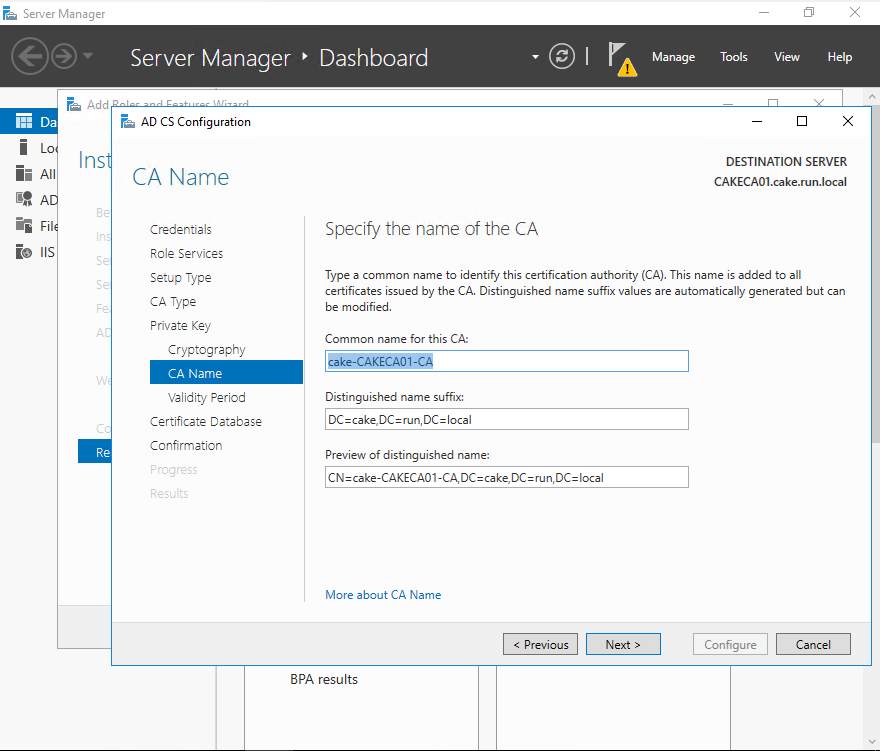Click the BPA results text
This screenshot has height=751, width=880.
tap(324, 679)
